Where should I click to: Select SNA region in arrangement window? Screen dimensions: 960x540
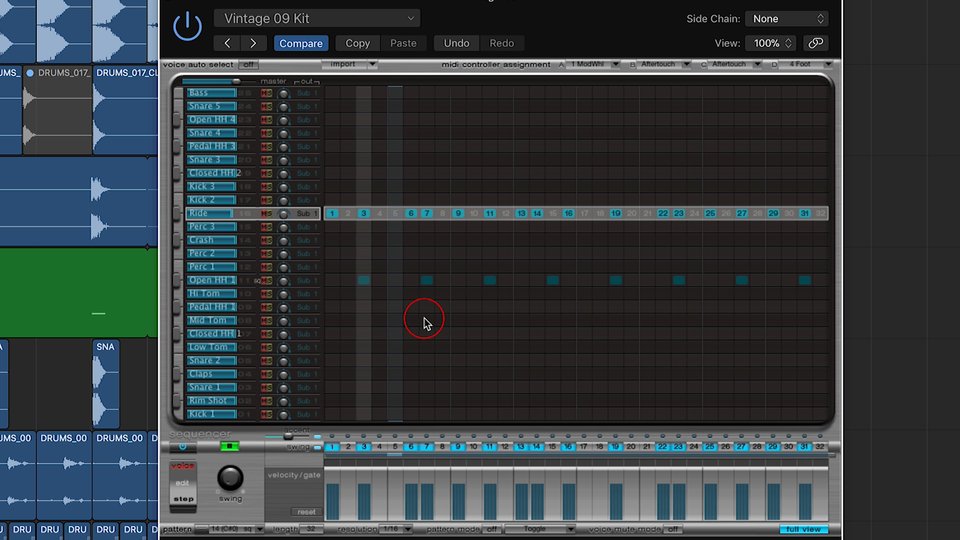(x=105, y=384)
